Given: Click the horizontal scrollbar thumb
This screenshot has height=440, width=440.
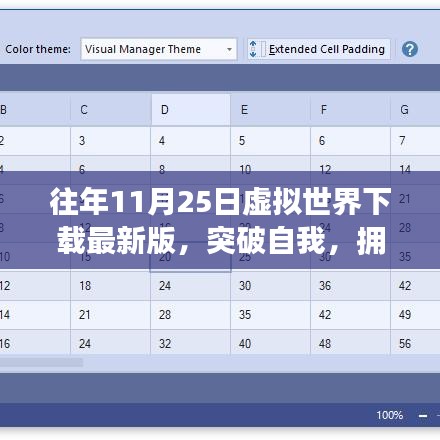Looking at the screenshot, I should coord(41,362).
